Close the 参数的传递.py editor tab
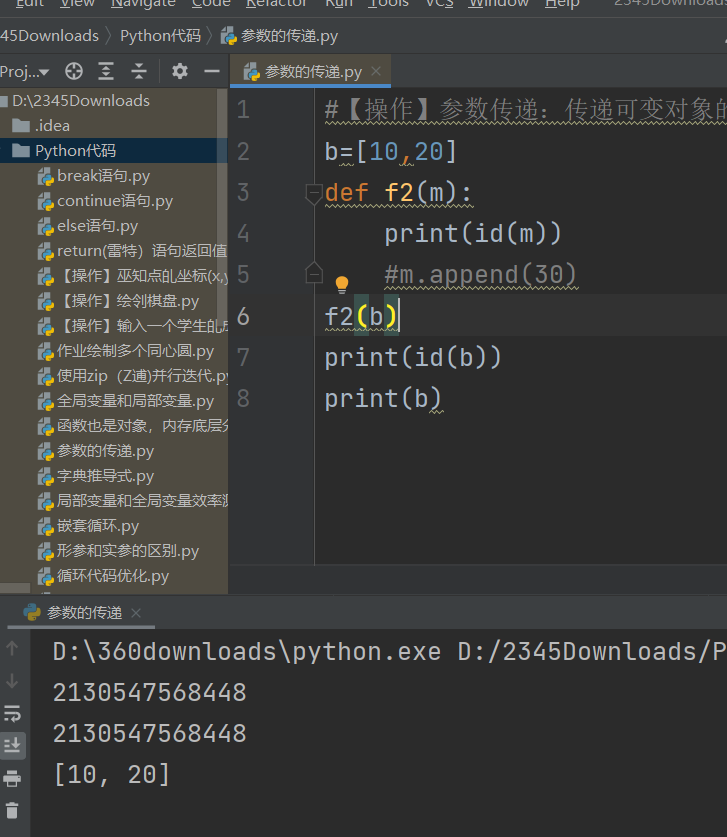The image size is (727, 837). [376, 71]
